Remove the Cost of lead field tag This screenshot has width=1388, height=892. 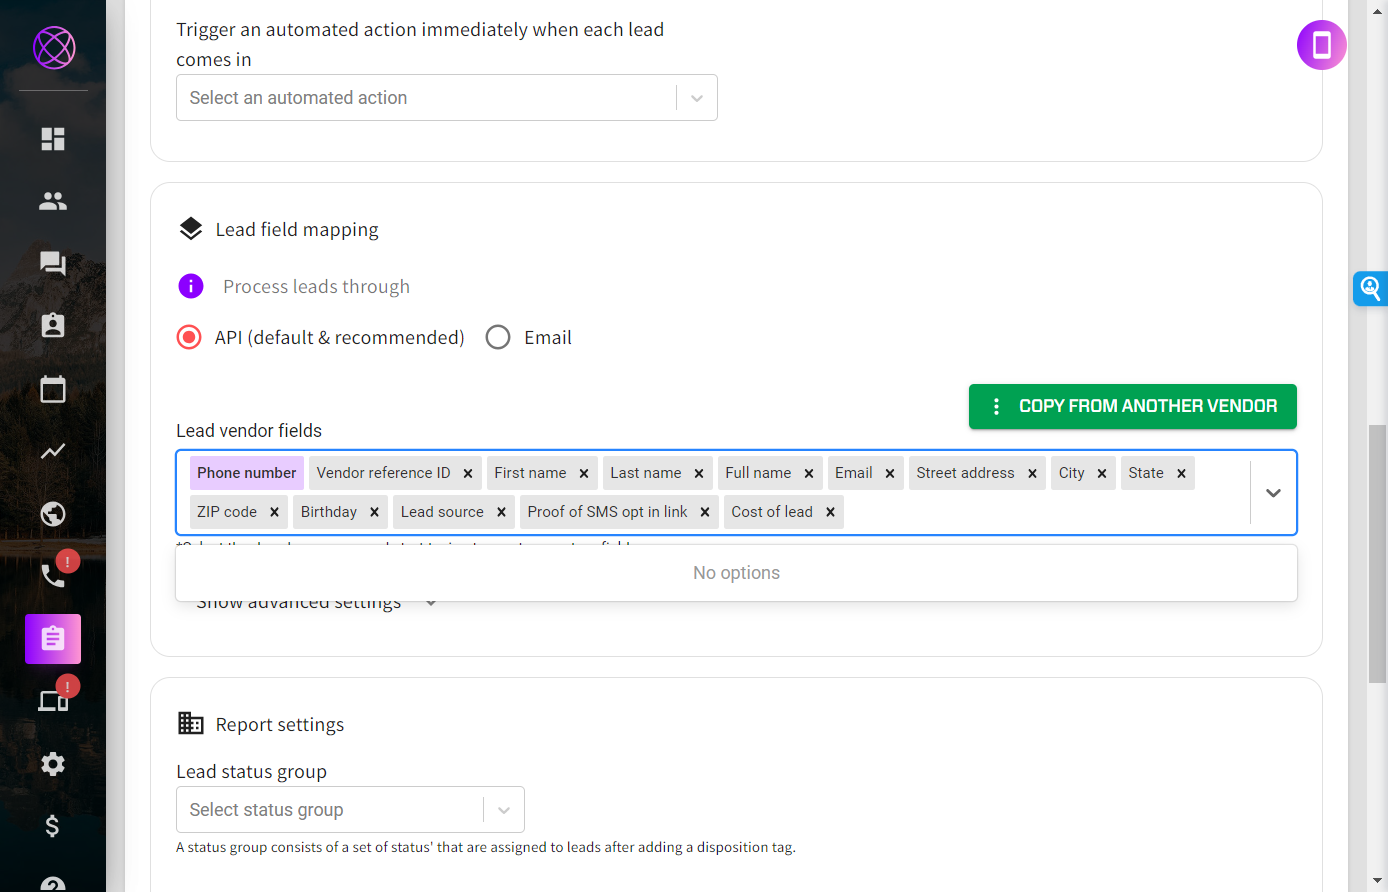click(x=830, y=512)
